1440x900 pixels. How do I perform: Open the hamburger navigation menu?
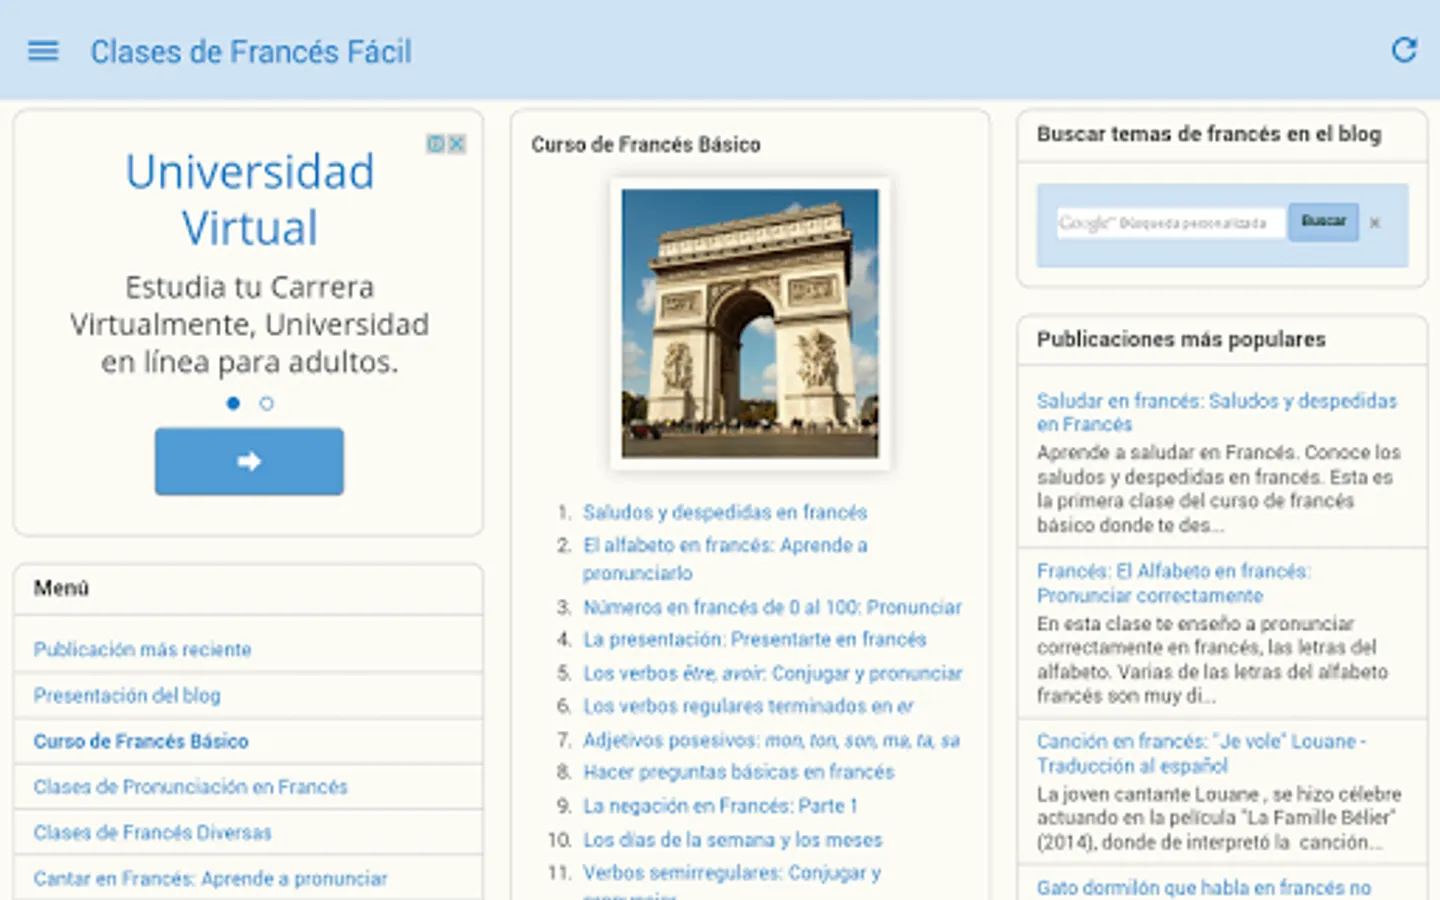pyautogui.click(x=43, y=51)
